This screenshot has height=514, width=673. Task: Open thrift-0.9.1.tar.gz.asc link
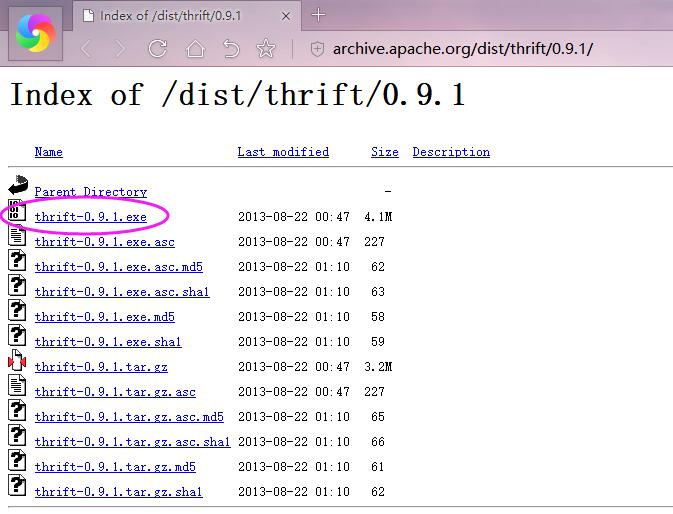pos(115,391)
